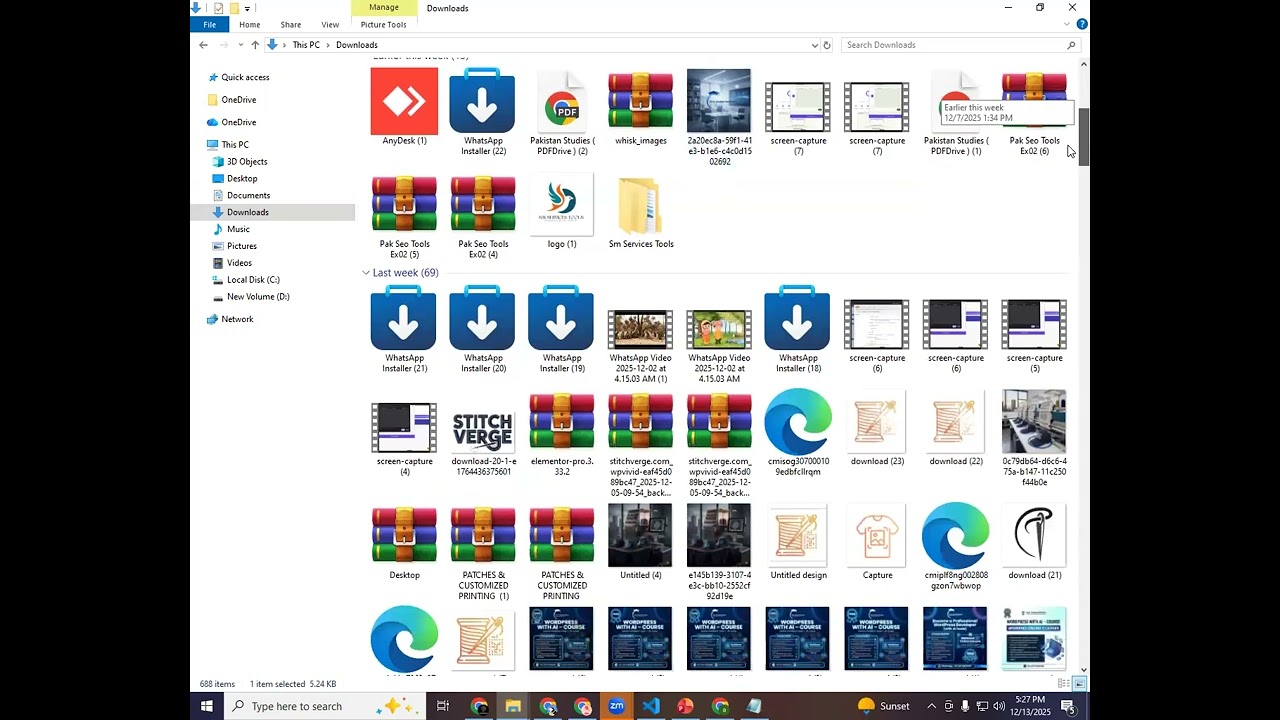The image size is (1280, 720).
Task: Expand the This PC breadcrumb chevron
Action: pos(328,45)
